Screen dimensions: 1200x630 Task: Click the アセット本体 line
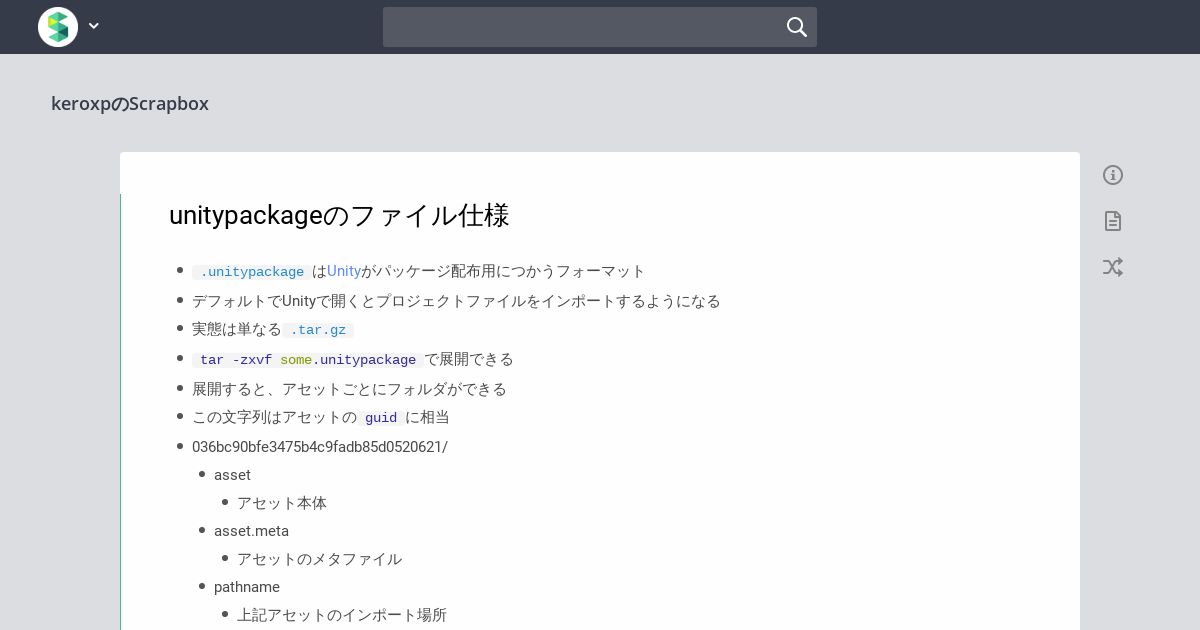[282, 503]
